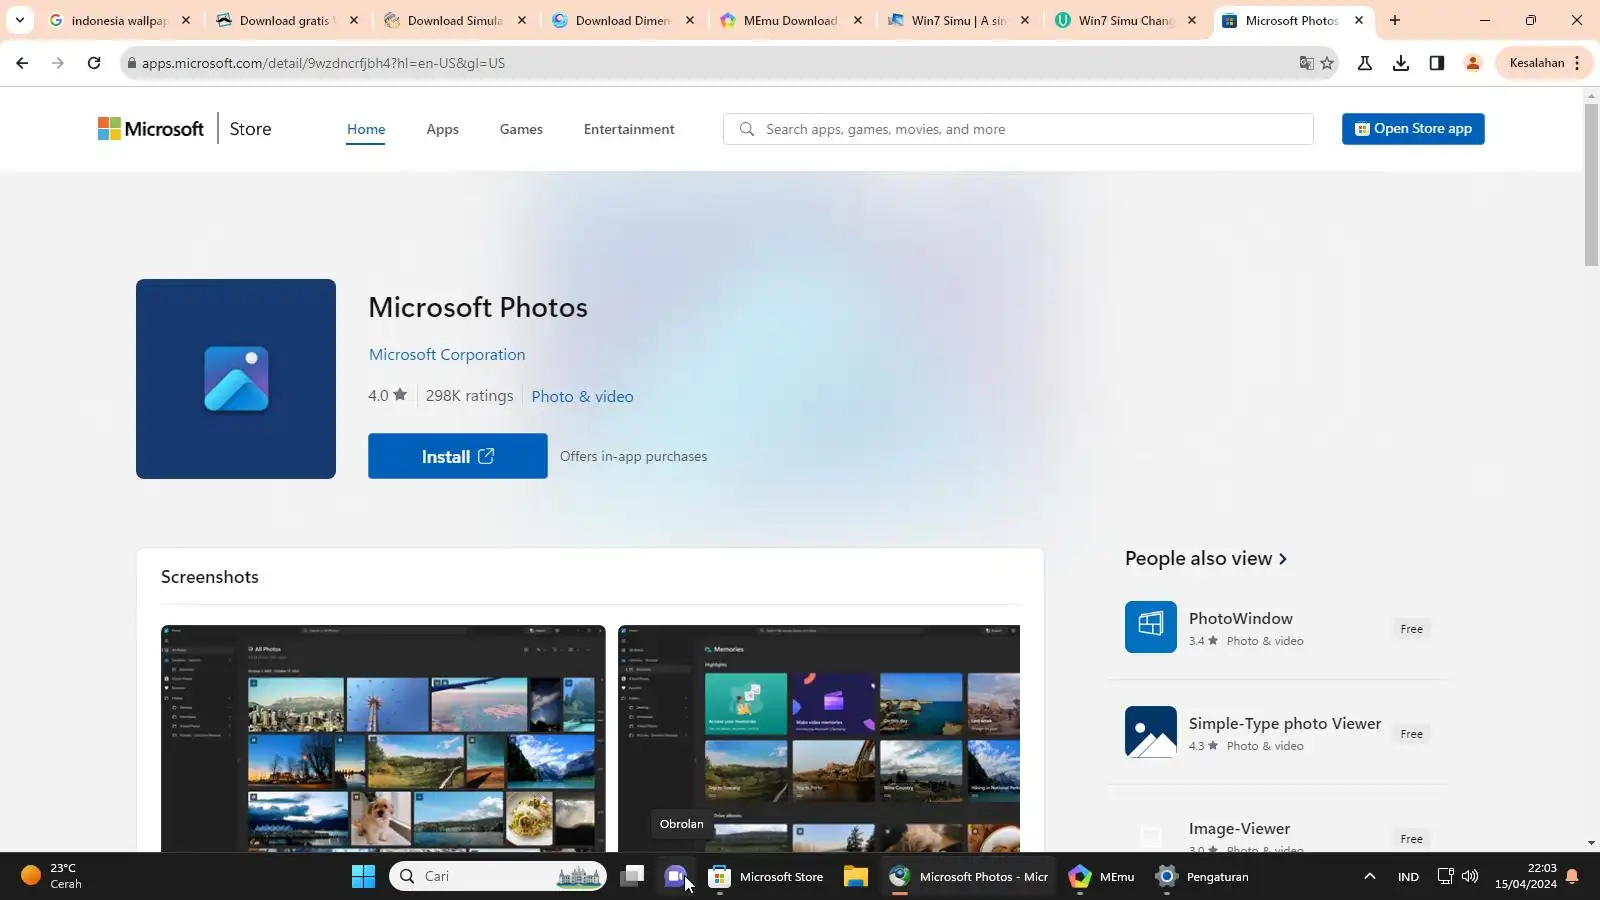Open the Home navigation item
Screen dimensions: 1600x900
366,129
